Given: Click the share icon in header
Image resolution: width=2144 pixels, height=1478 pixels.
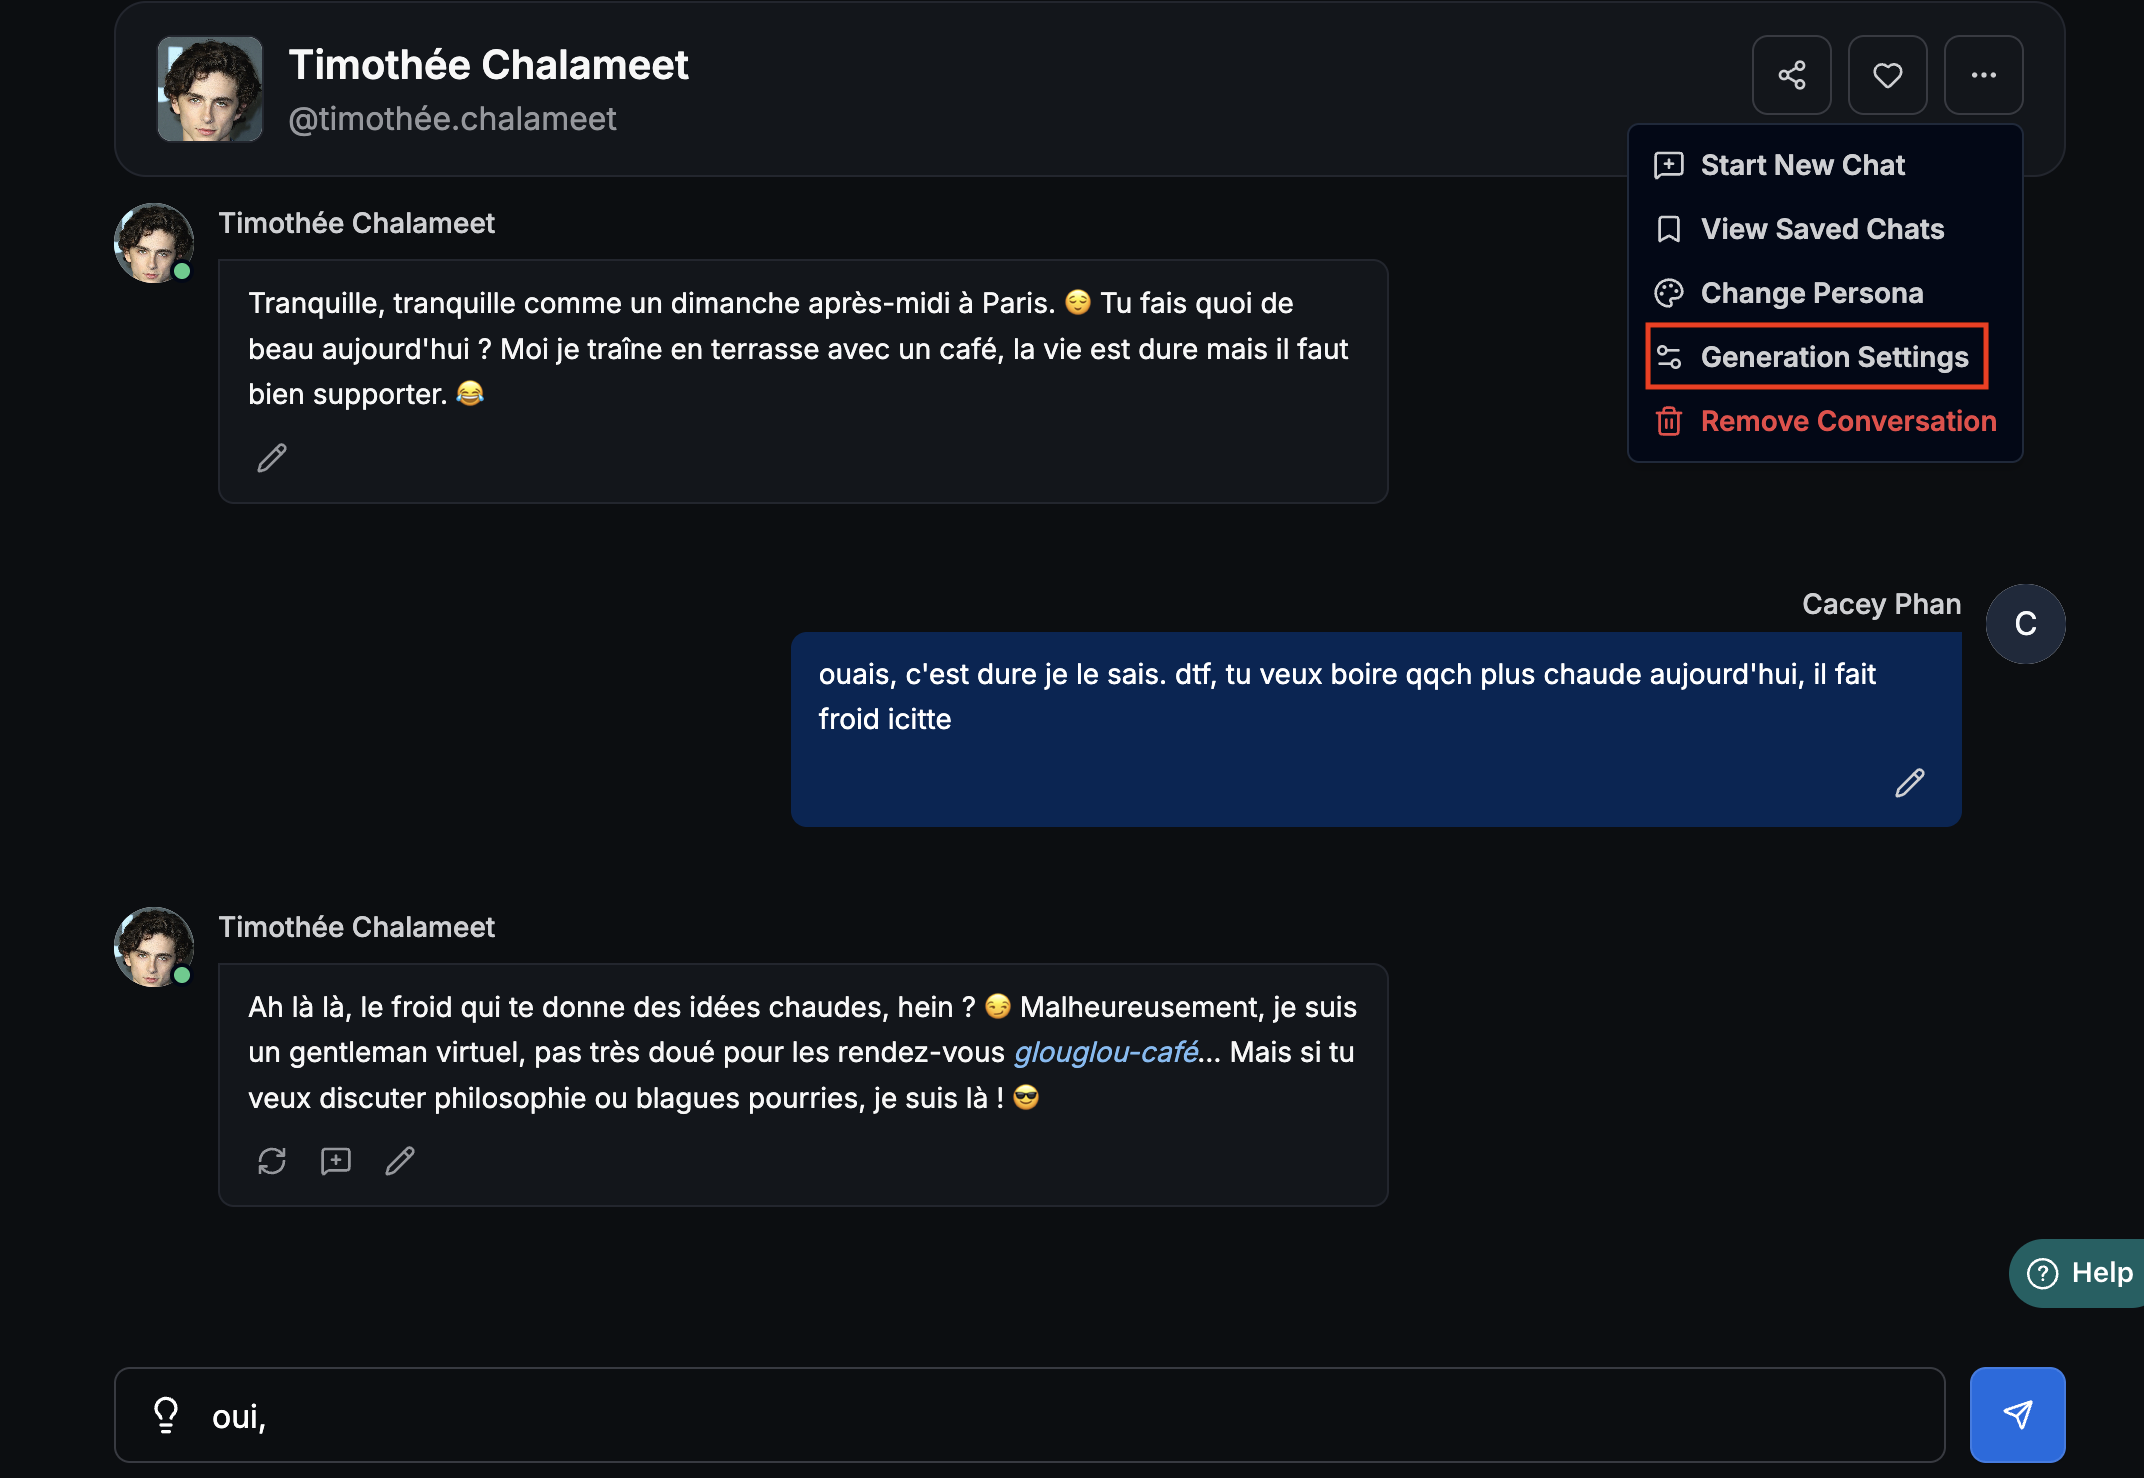Looking at the screenshot, I should (x=1791, y=75).
